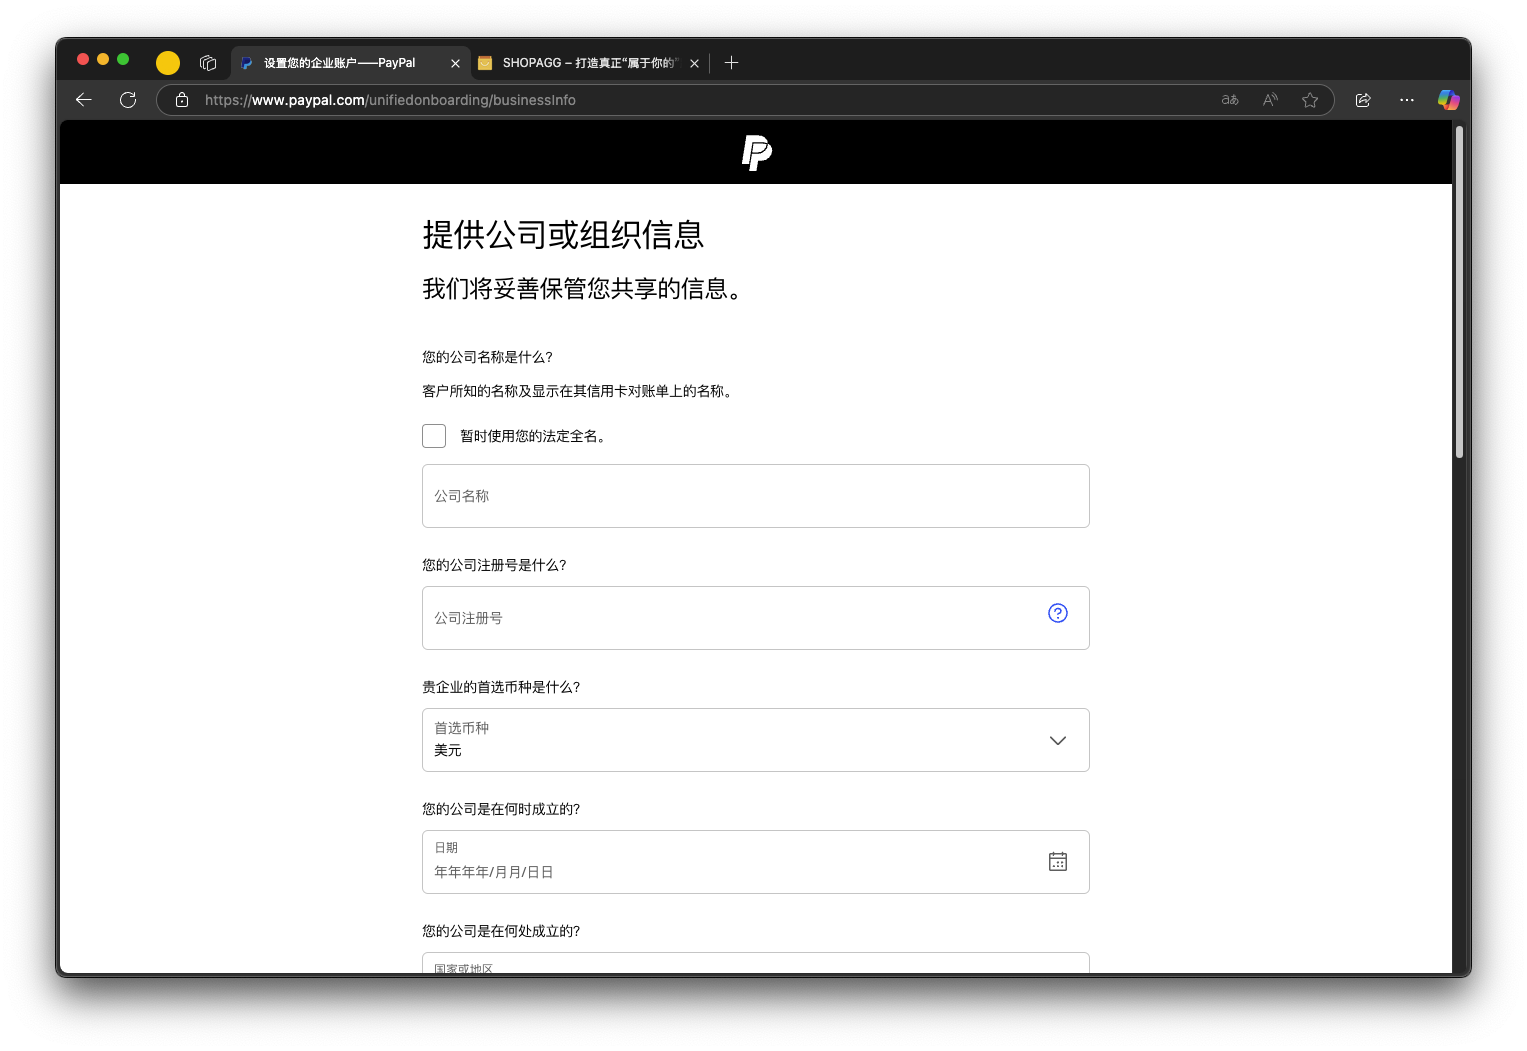Open the company registration number help icon
1527x1051 pixels.
[x=1057, y=613]
